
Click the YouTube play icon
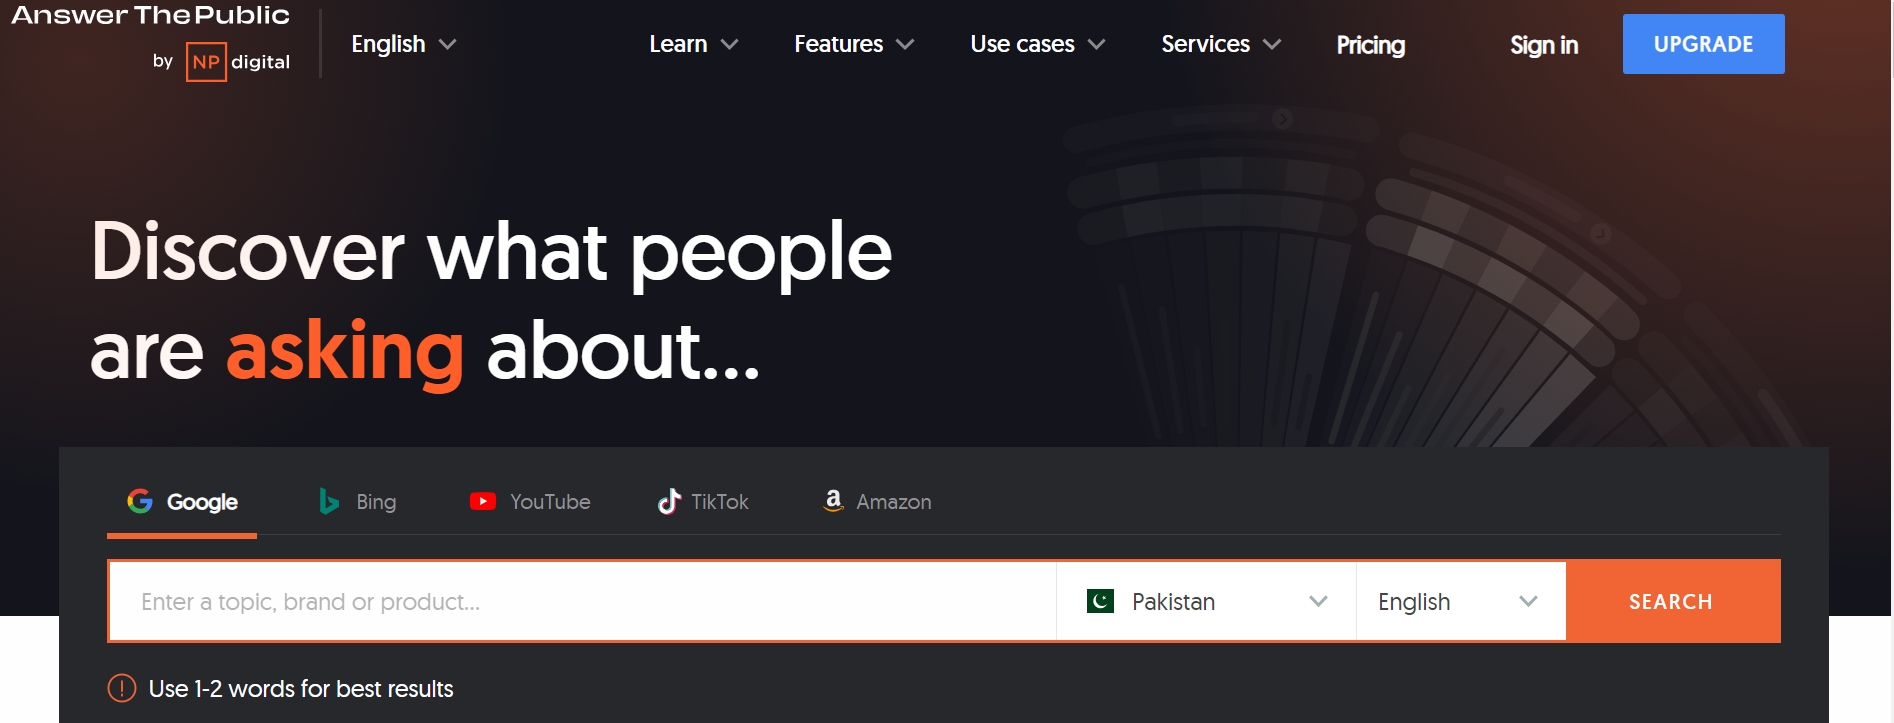coord(483,501)
